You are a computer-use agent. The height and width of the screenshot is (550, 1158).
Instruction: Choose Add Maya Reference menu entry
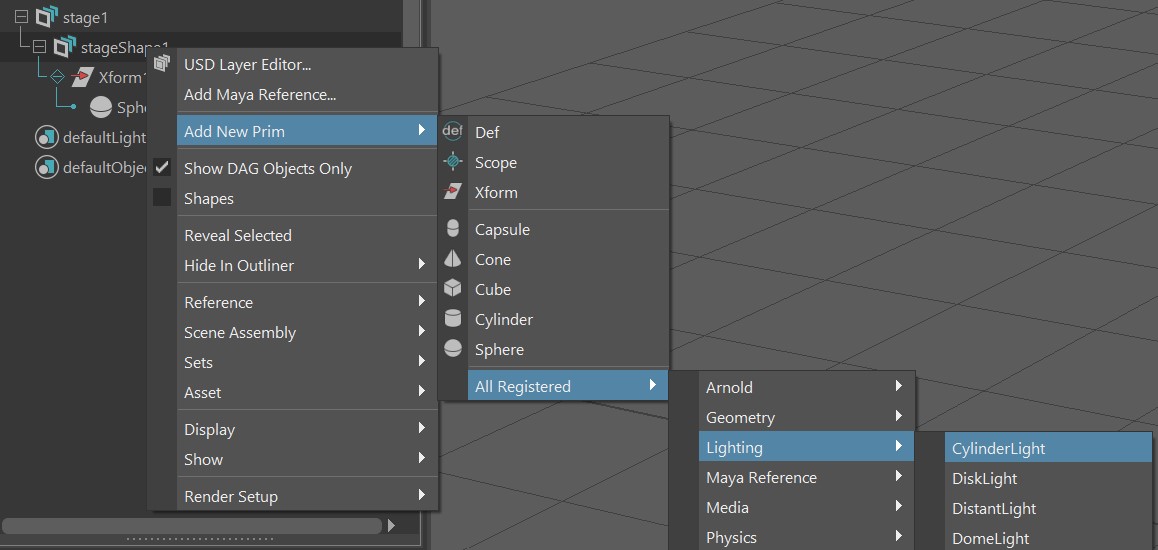260,95
